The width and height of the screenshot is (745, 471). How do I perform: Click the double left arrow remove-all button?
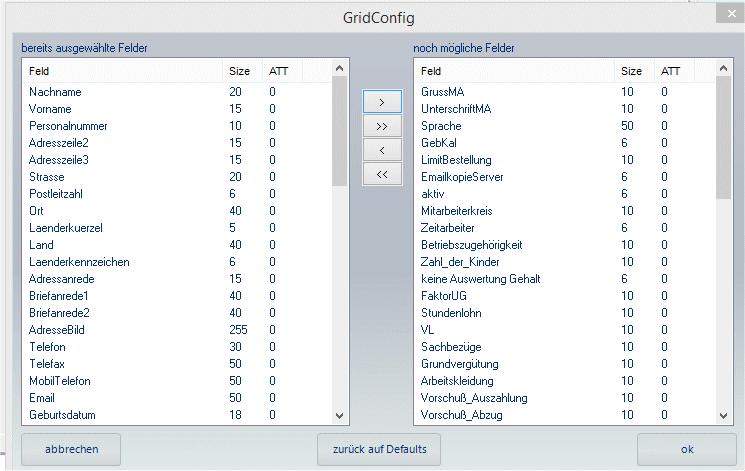381,175
